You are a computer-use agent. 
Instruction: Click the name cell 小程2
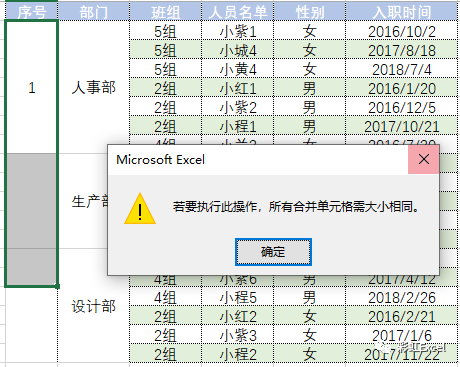pos(238,353)
